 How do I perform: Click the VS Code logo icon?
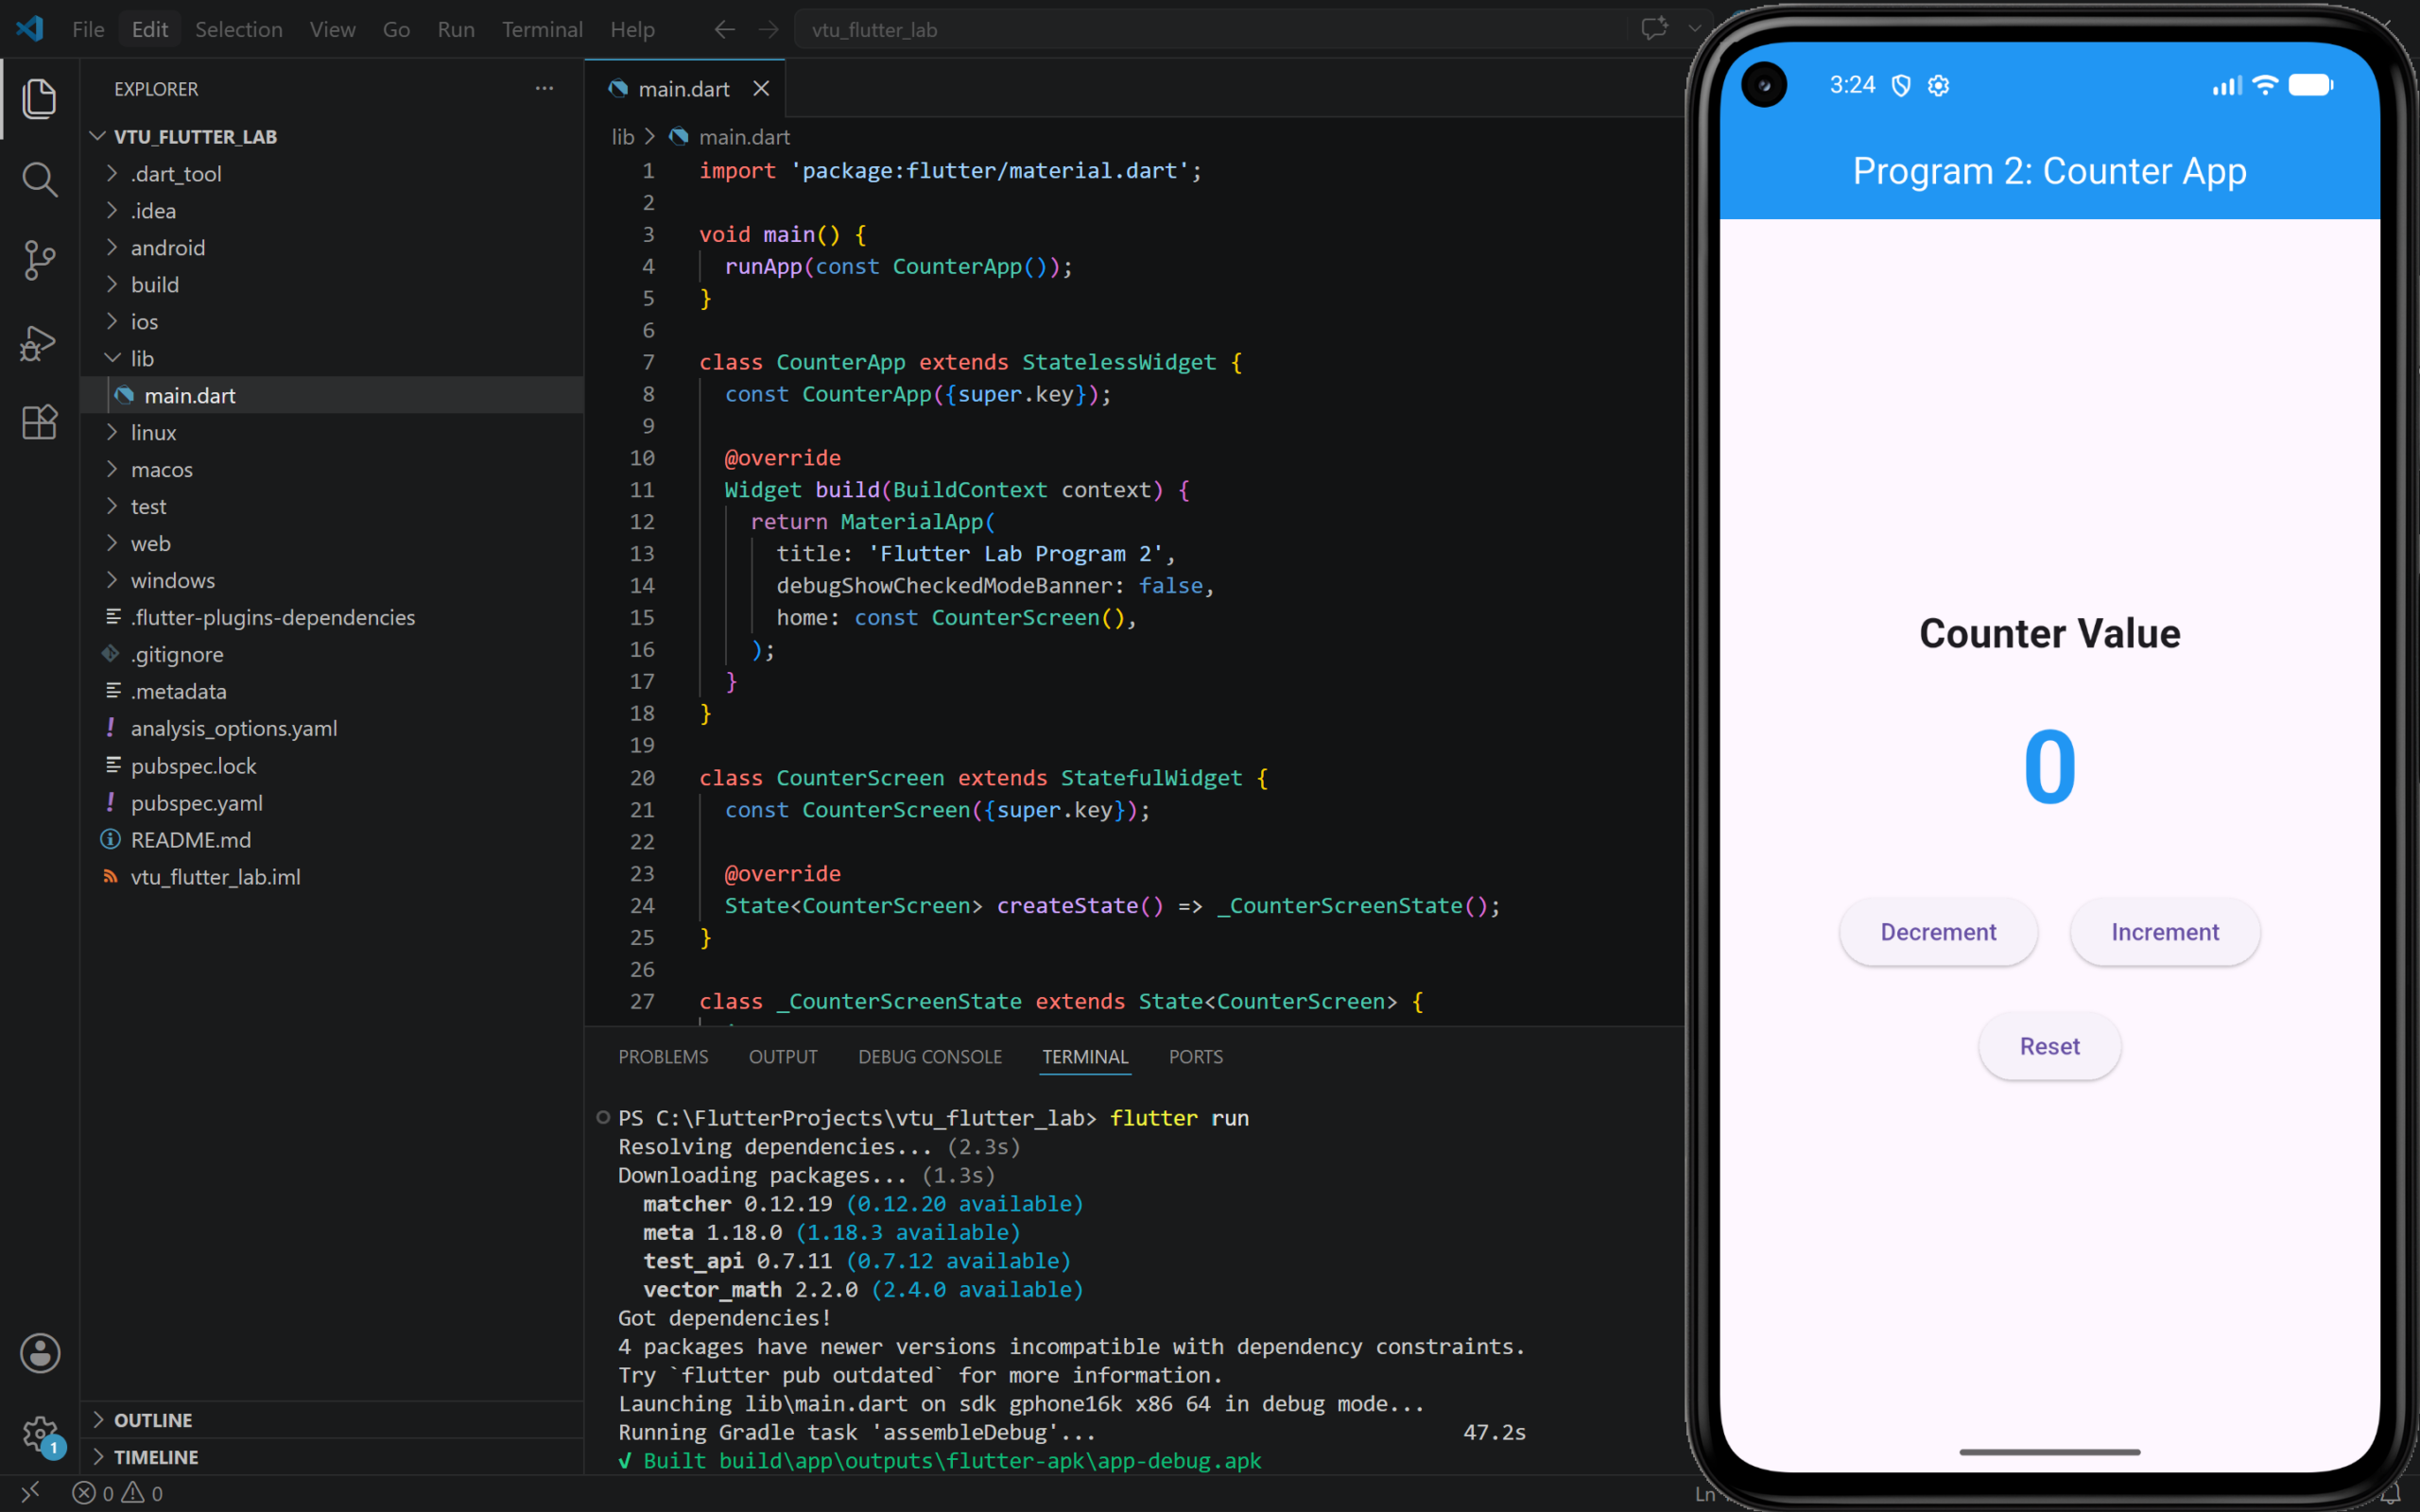(30, 29)
